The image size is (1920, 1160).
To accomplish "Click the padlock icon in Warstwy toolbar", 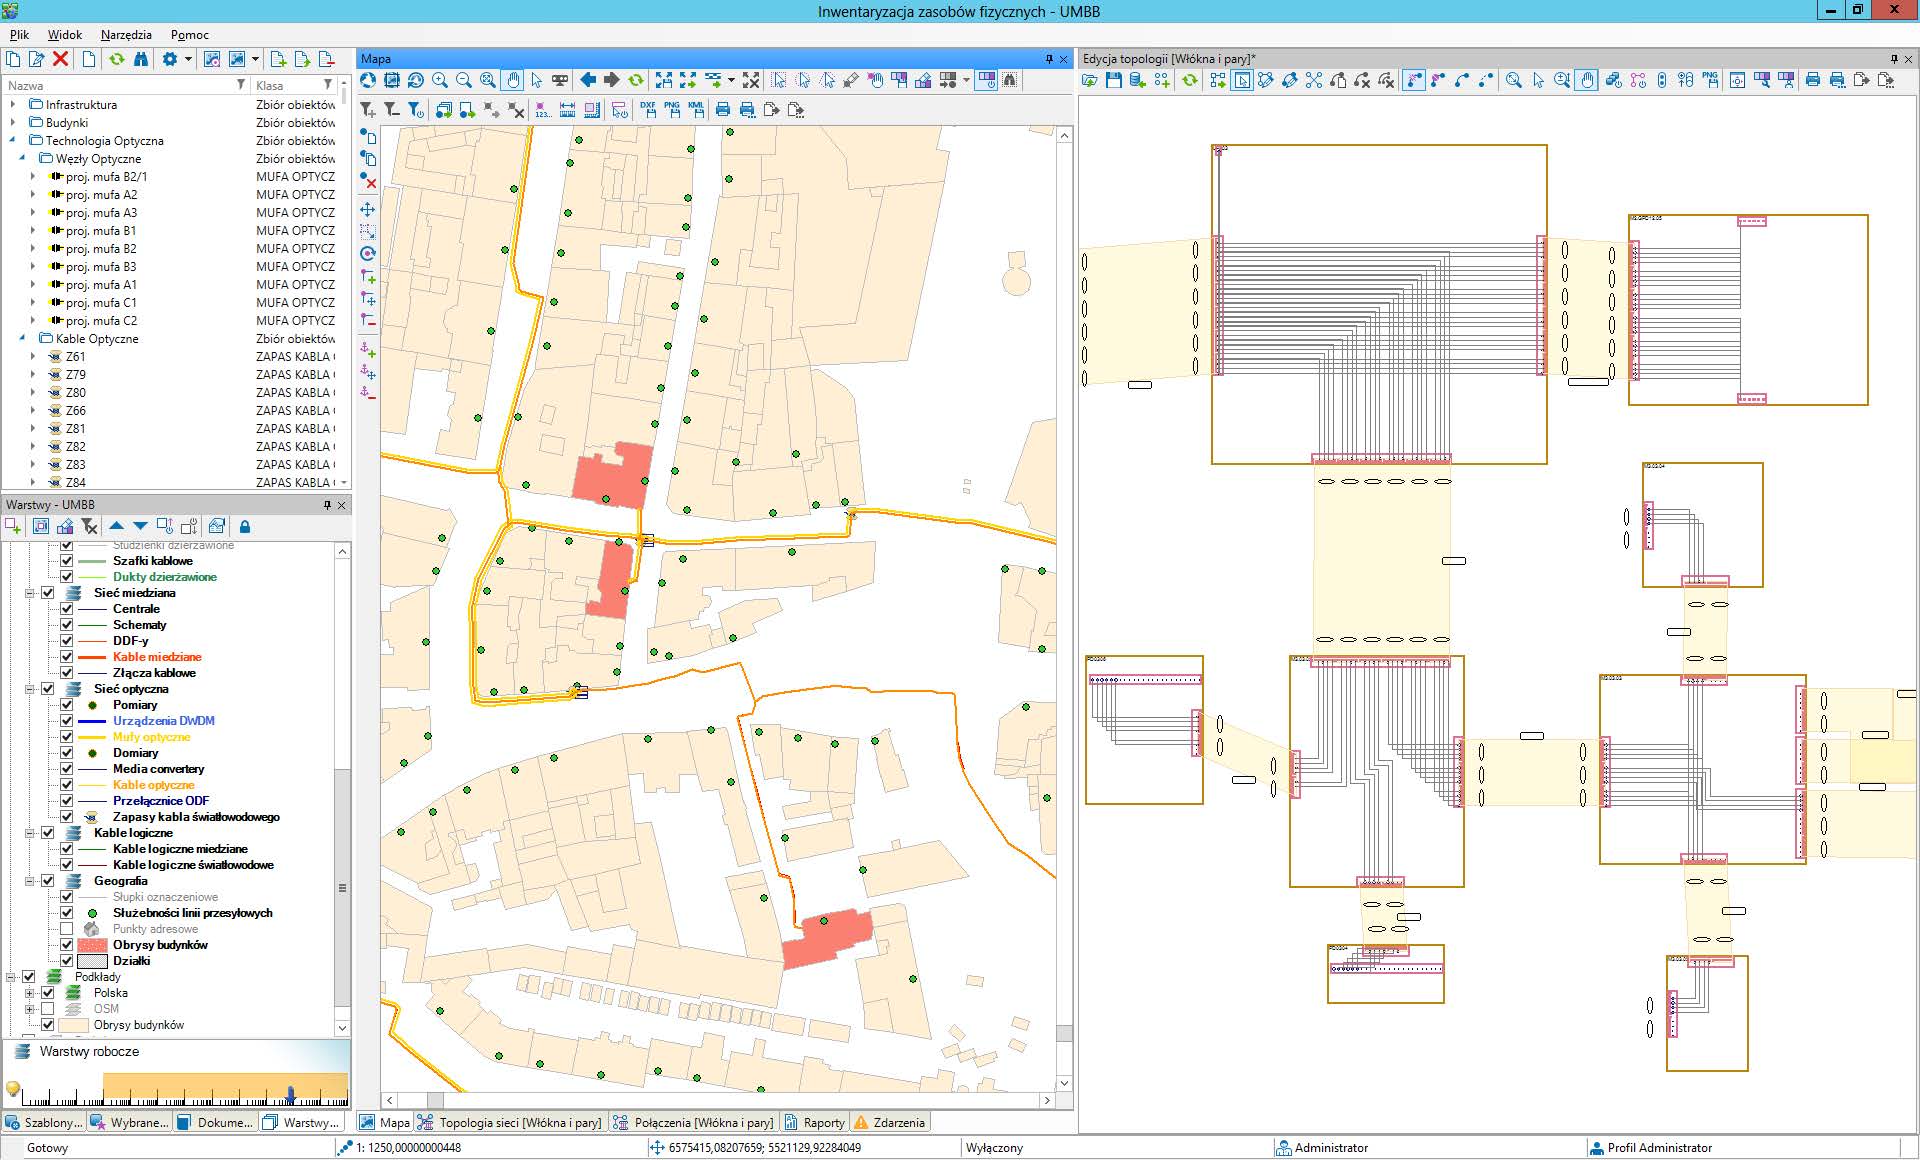I will coord(245,526).
